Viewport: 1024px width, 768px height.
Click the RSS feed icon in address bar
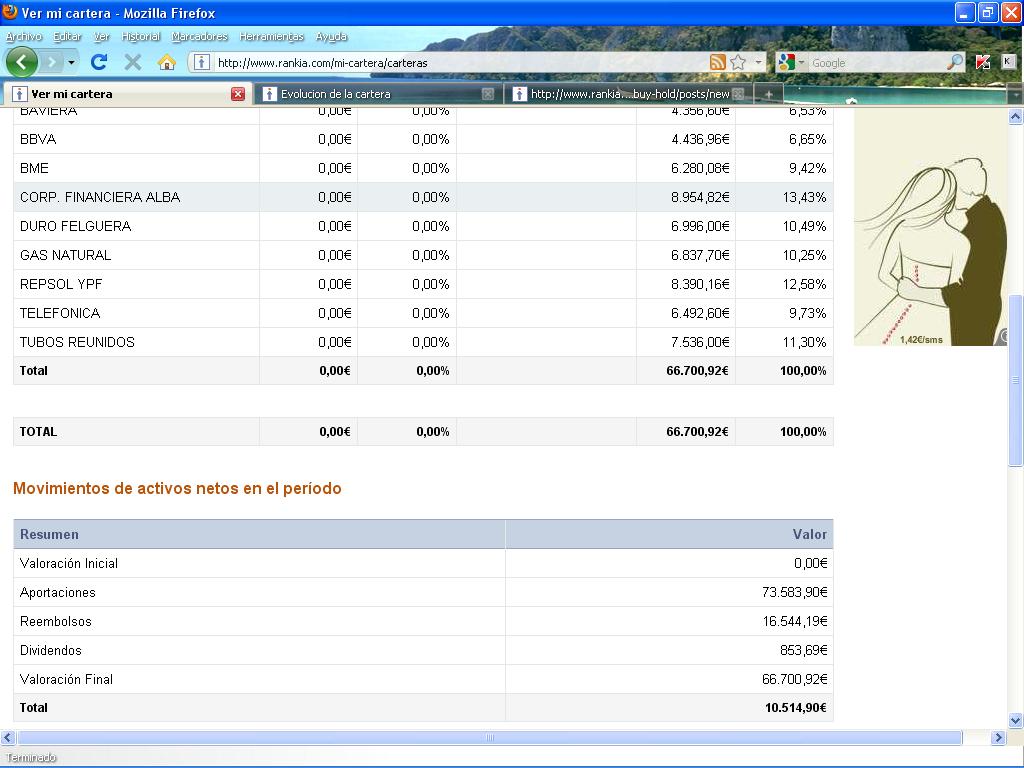(717, 62)
